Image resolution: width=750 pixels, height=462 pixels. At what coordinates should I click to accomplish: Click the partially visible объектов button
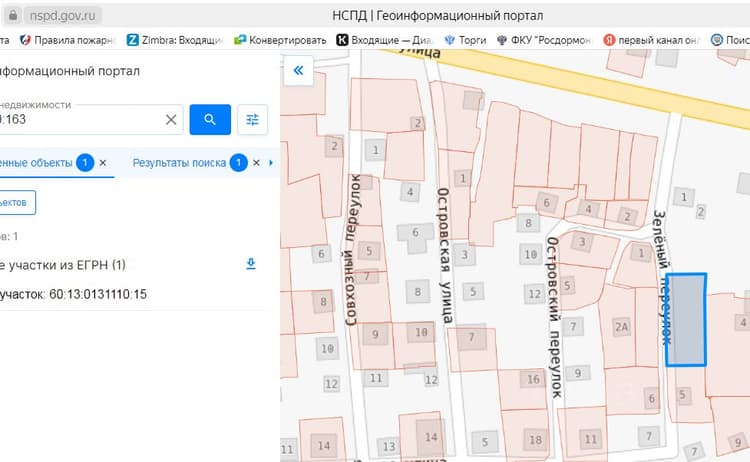(17, 202)
